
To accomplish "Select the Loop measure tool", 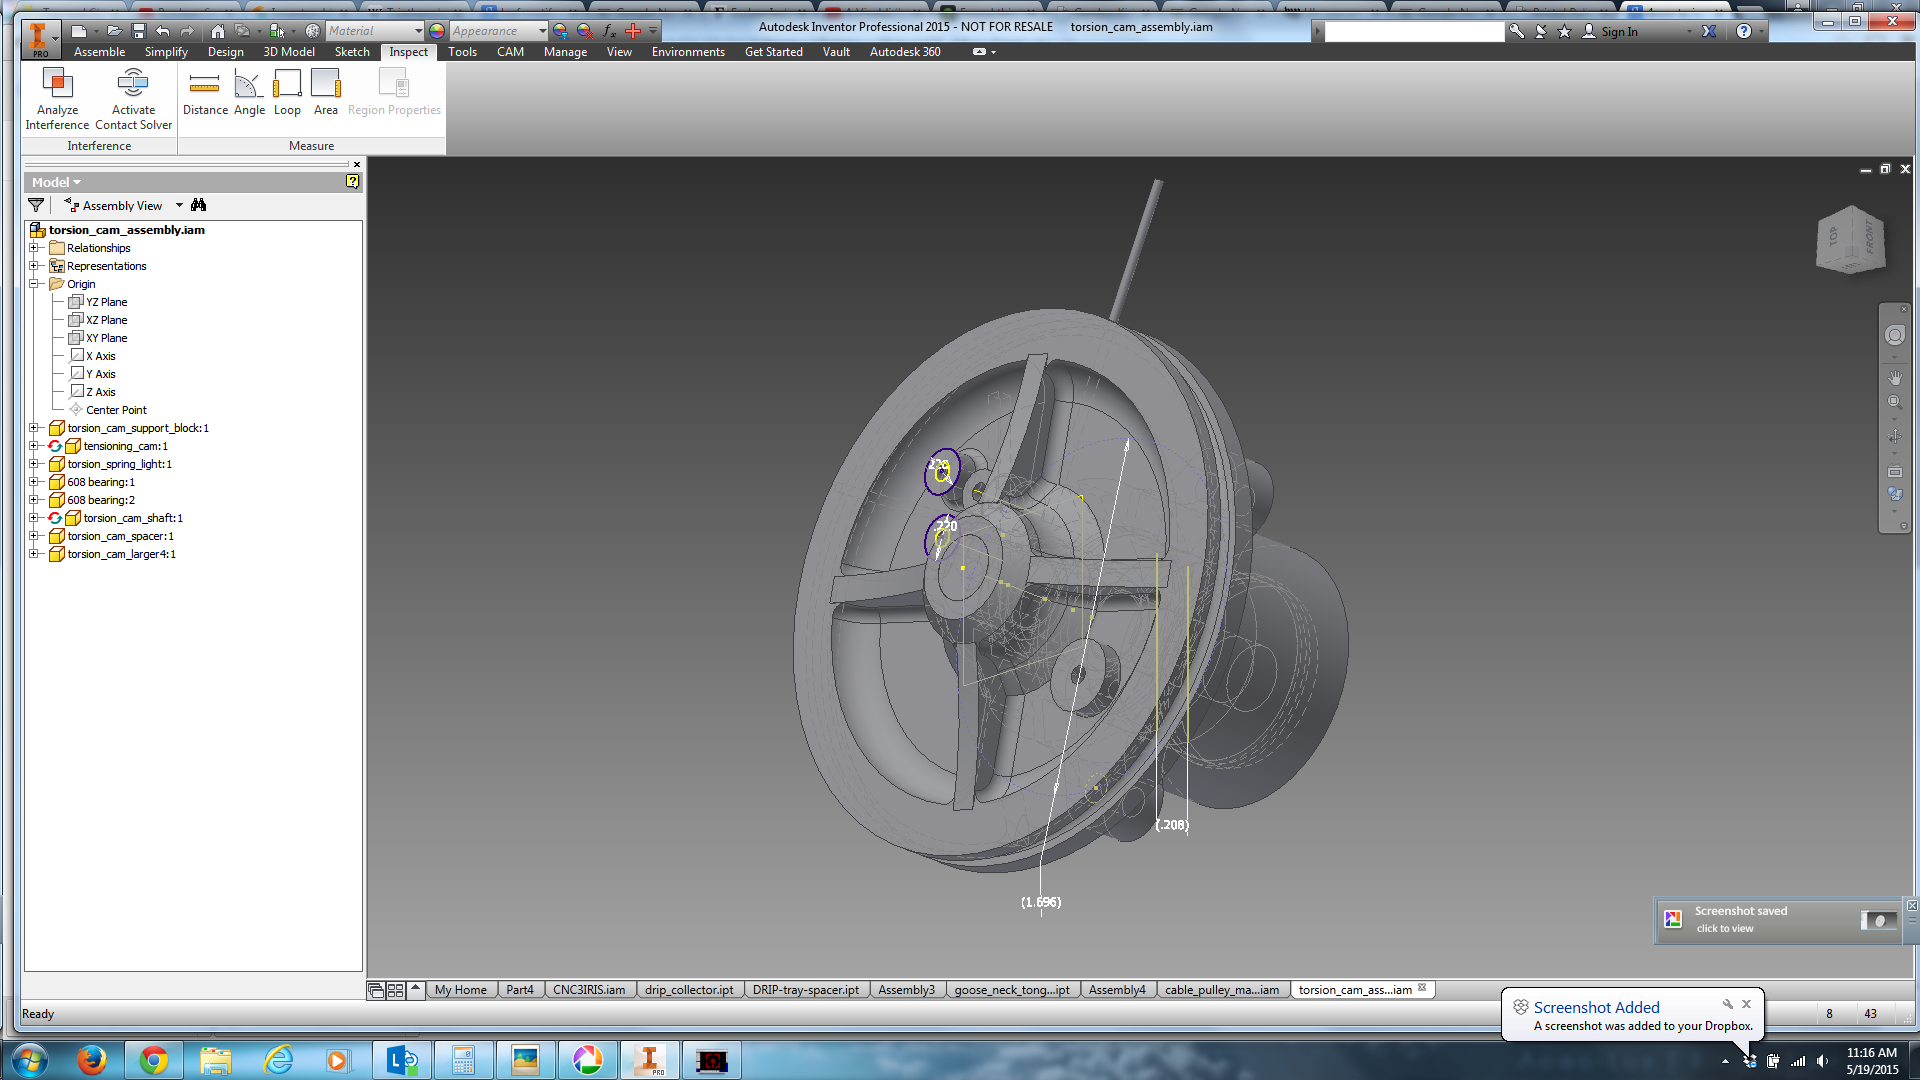I will [x=287, y=93].
